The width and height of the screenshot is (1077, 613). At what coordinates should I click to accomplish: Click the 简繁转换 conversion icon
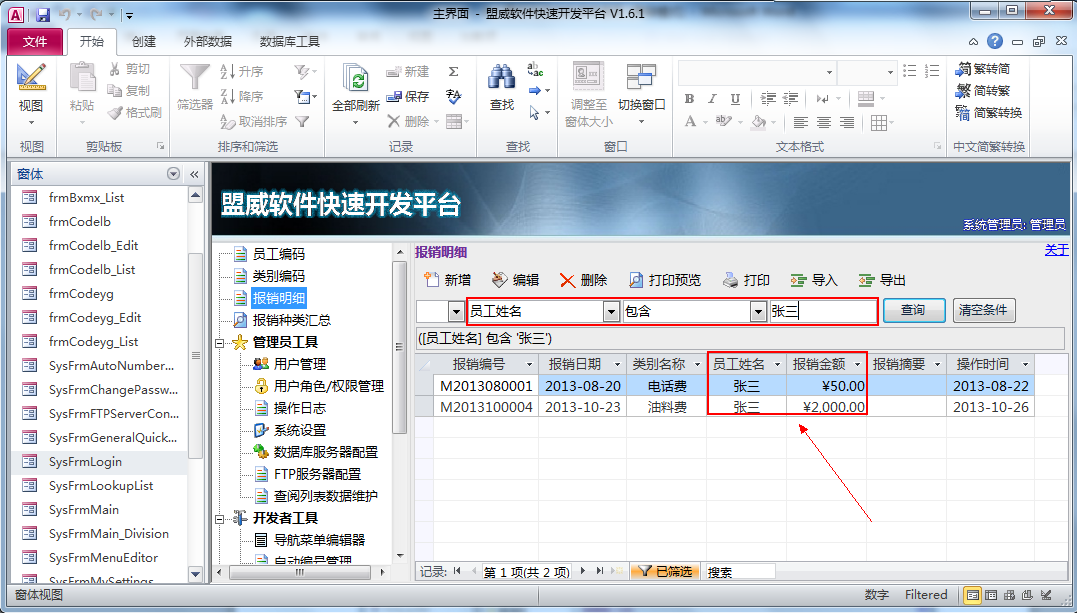(963, 113)
